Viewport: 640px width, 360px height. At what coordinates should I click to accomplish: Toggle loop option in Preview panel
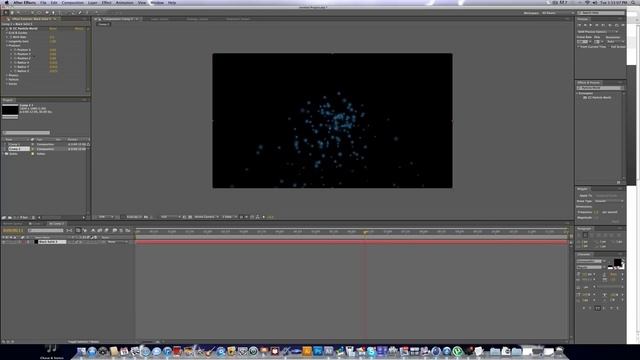click(x=617, y=25)
